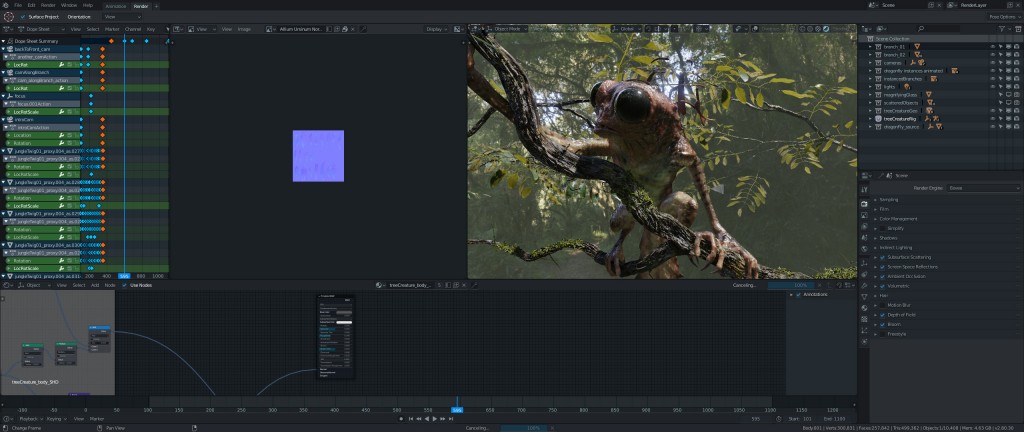Toggle the Surface Project checkbox
The image size is (1024, 432).
[23, 17]
